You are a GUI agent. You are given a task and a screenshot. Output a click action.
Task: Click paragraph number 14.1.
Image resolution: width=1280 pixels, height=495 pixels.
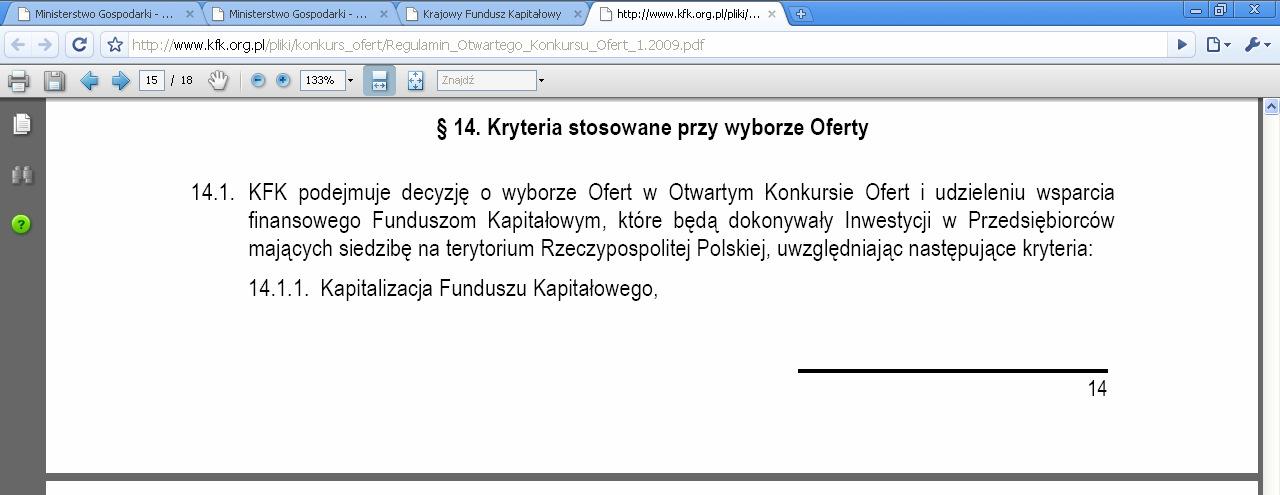(212, 193)
